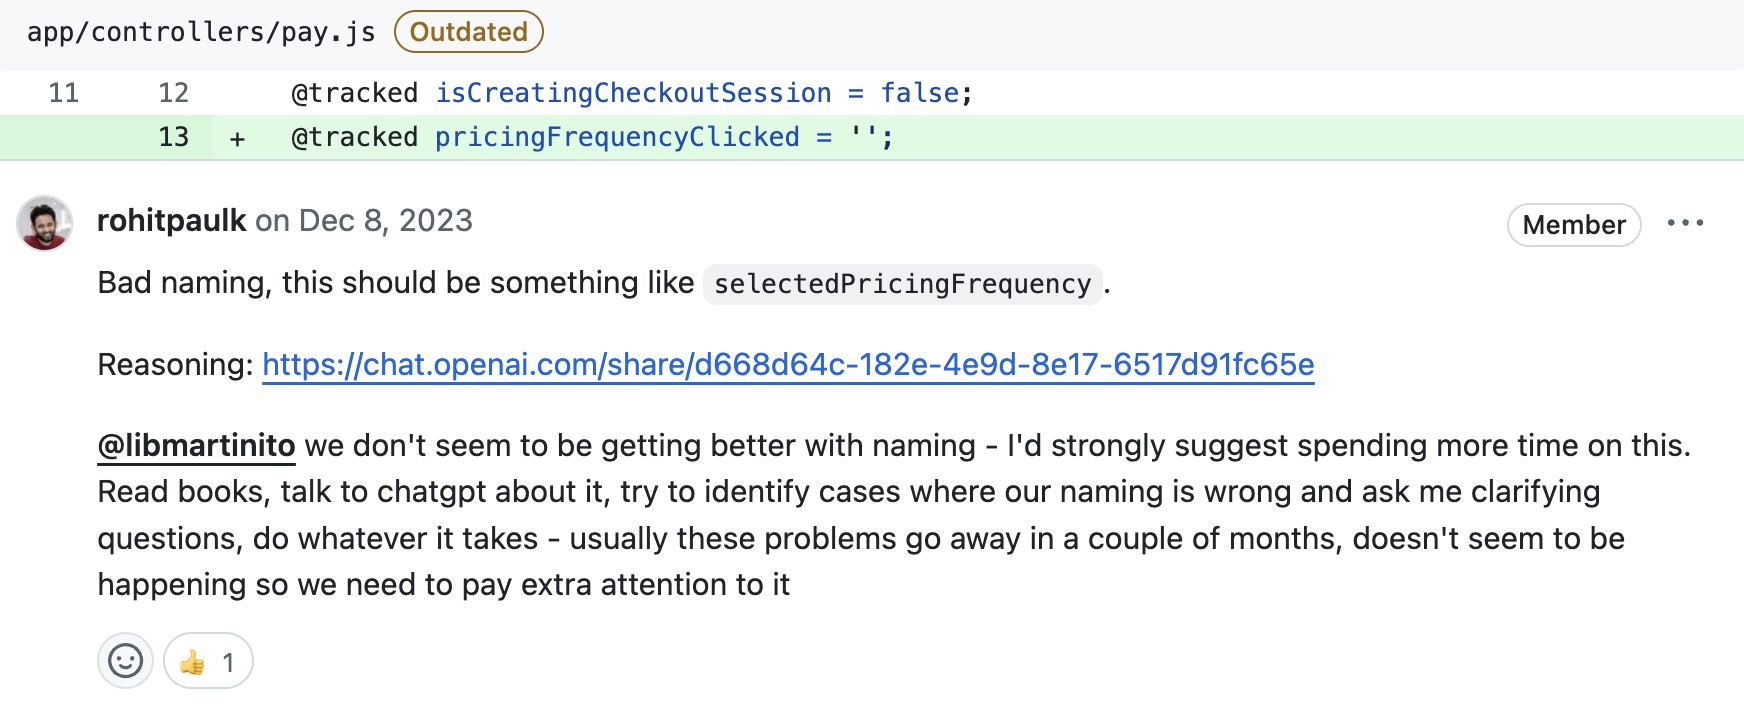Viewport: 1744px width, 708px height.
Task: Click the @libmartinito mention
Action: click(x=196, y=445)
